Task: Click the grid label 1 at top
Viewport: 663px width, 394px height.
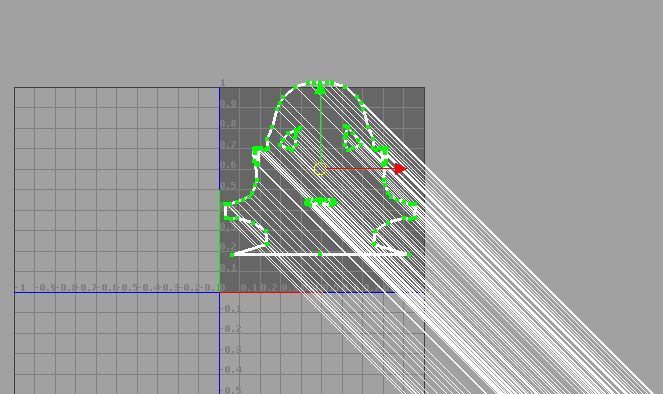Action: click(222, 82)
